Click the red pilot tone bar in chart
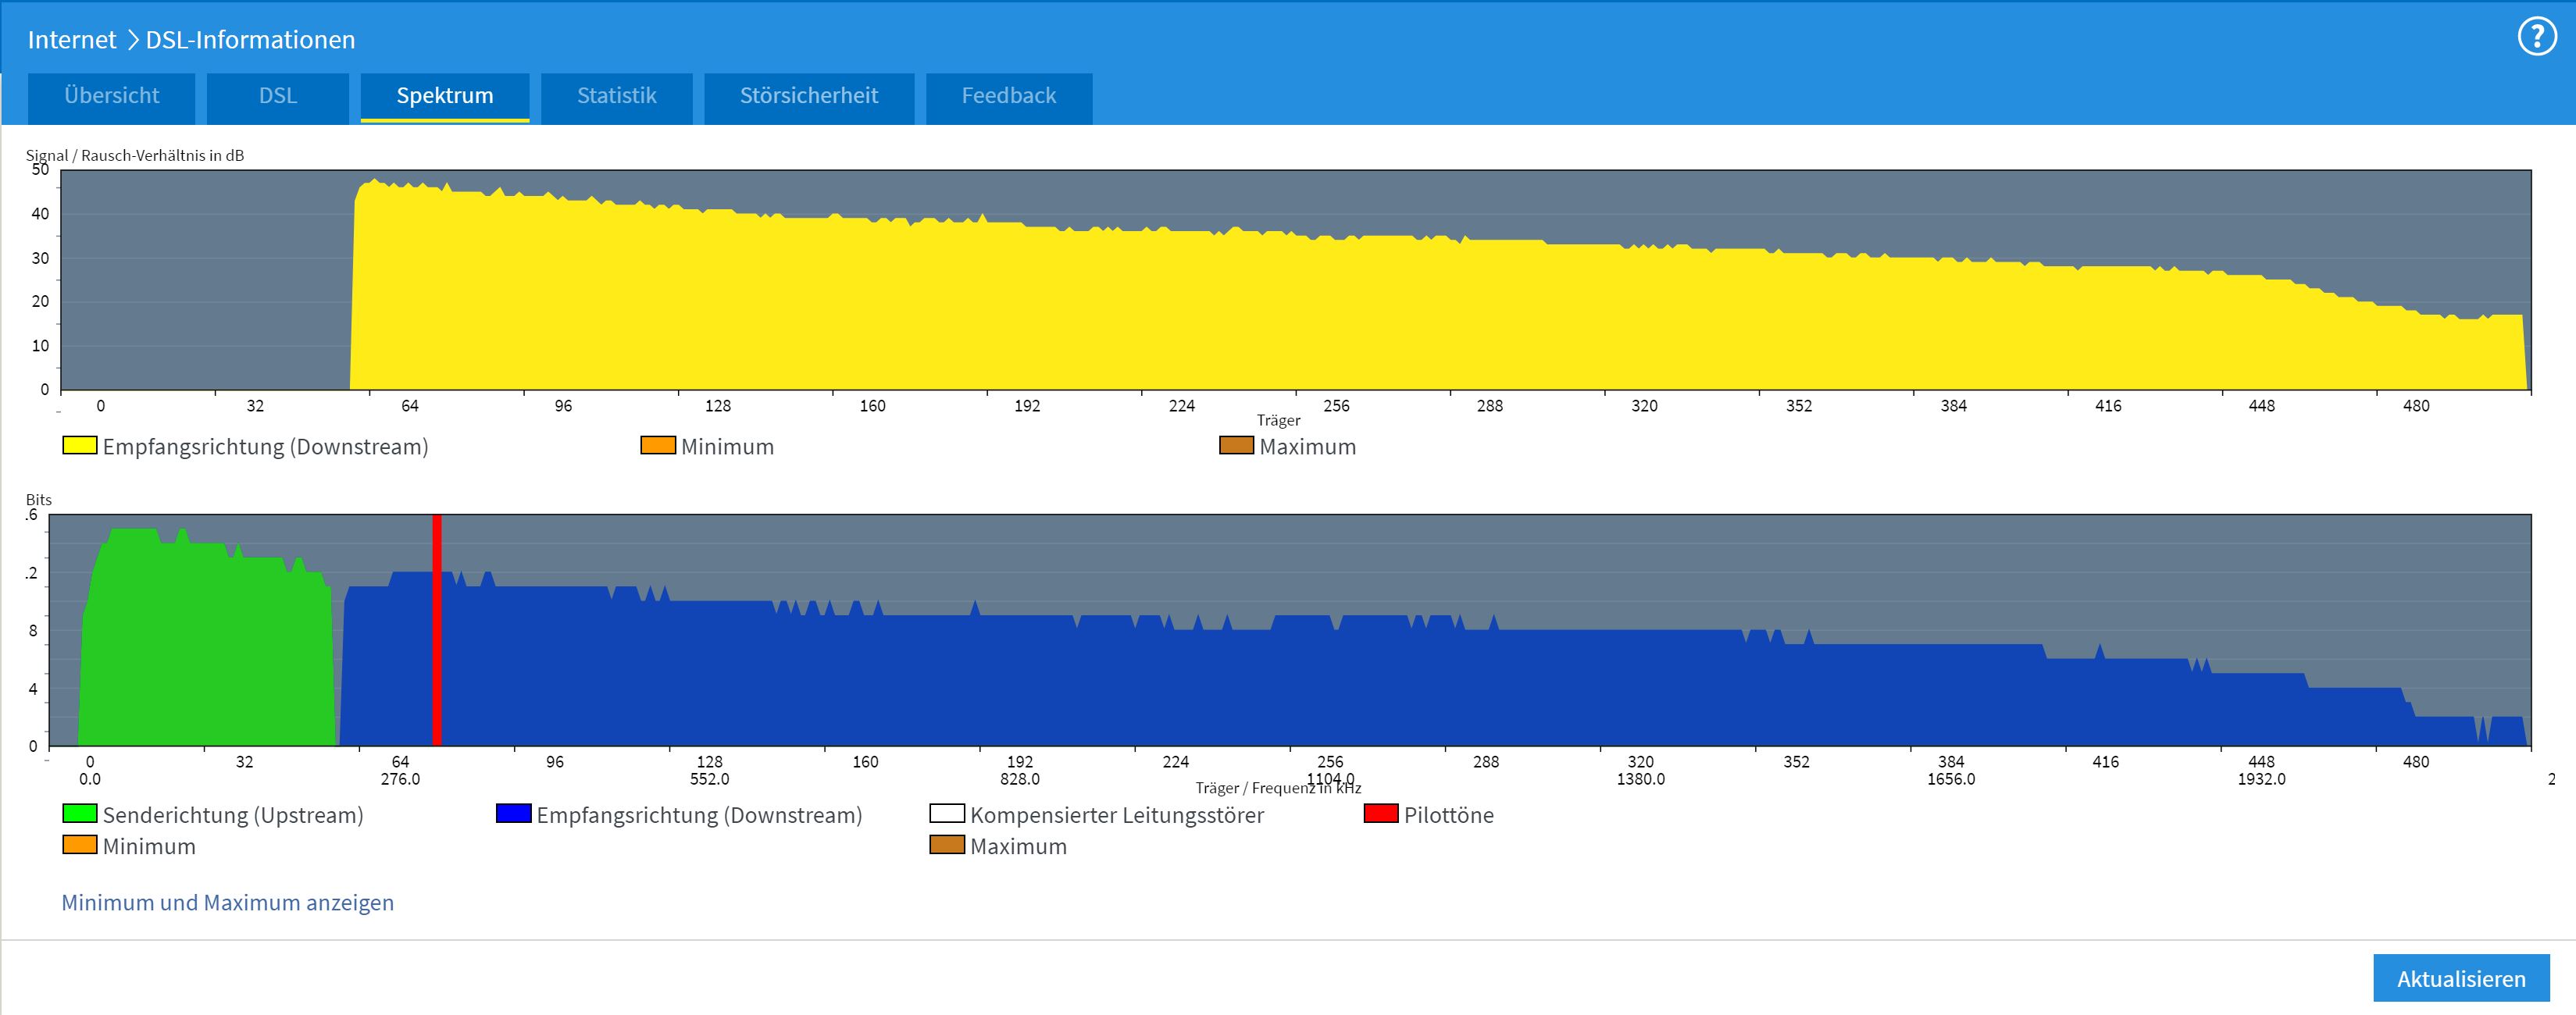This screenshot has width=2576, height=1015. tap(437, 630)
